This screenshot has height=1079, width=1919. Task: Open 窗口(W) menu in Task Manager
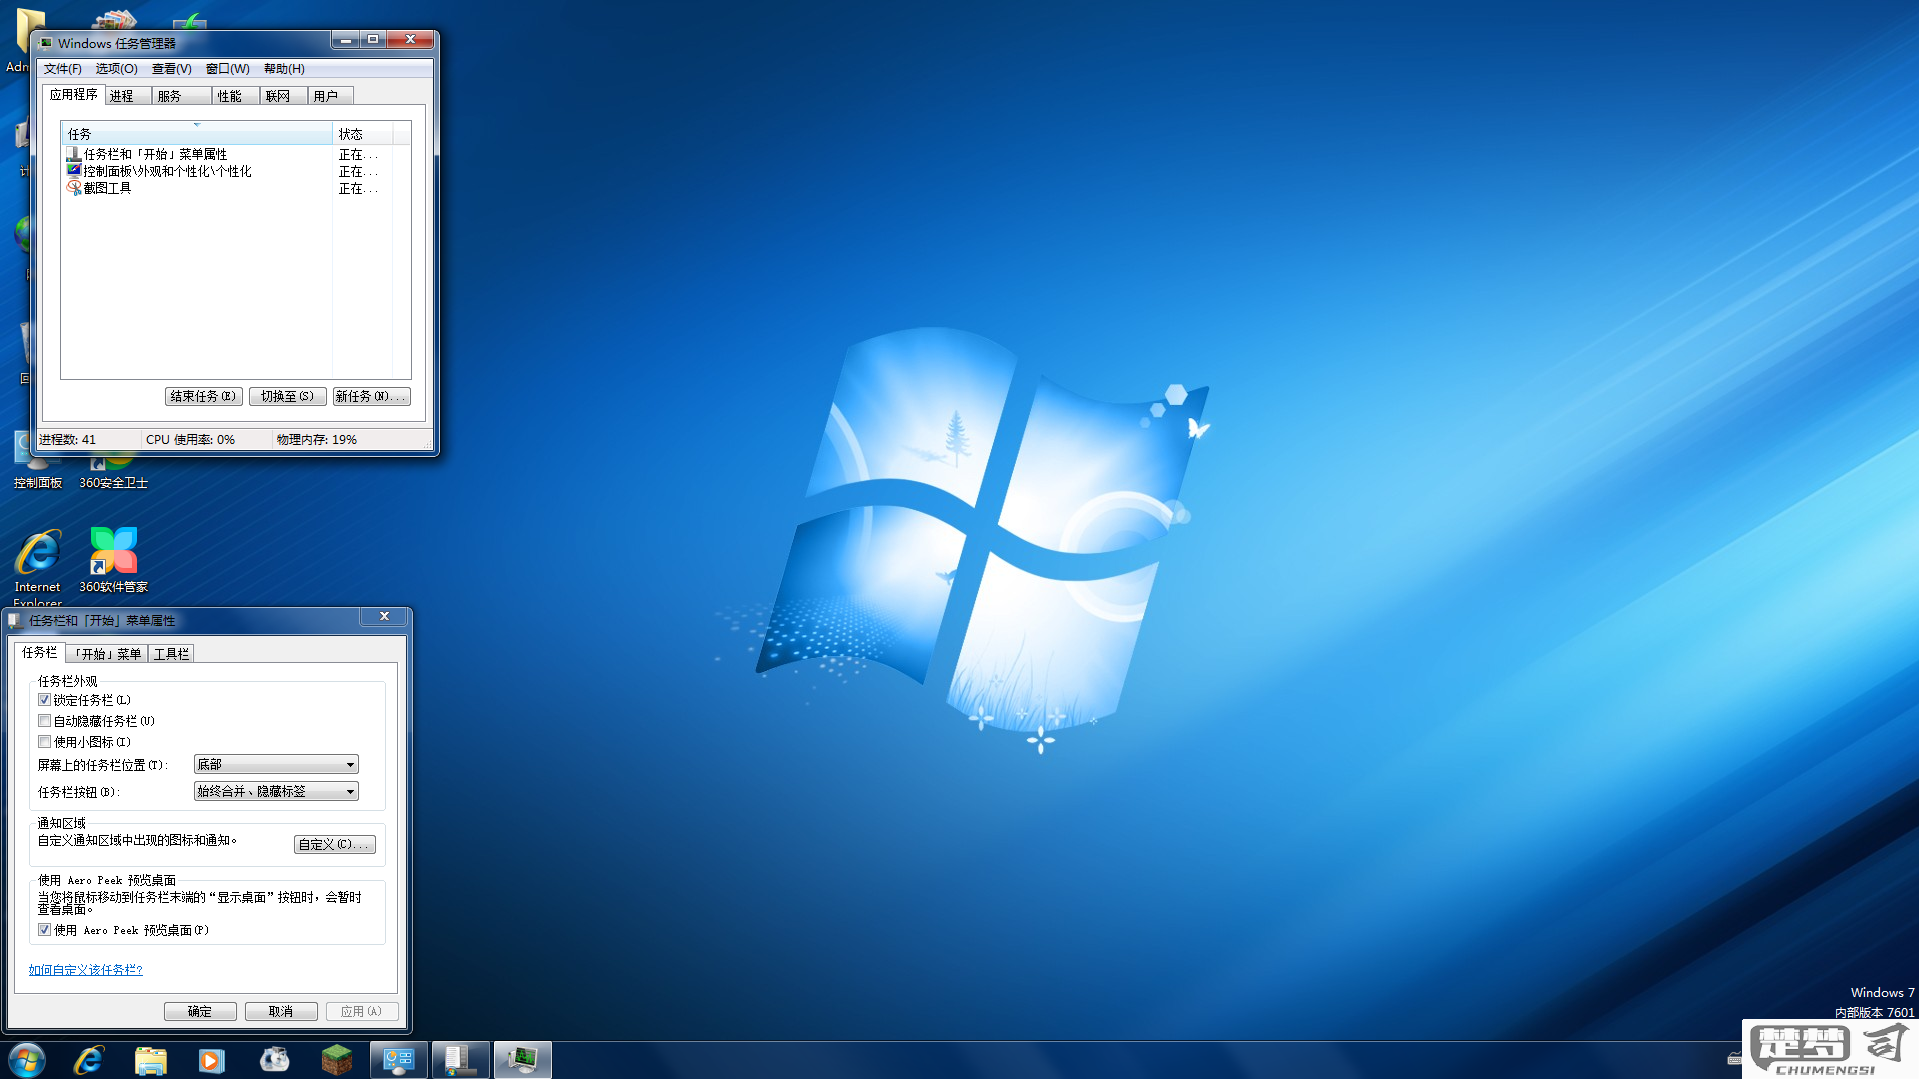click(x=227, y=69)
